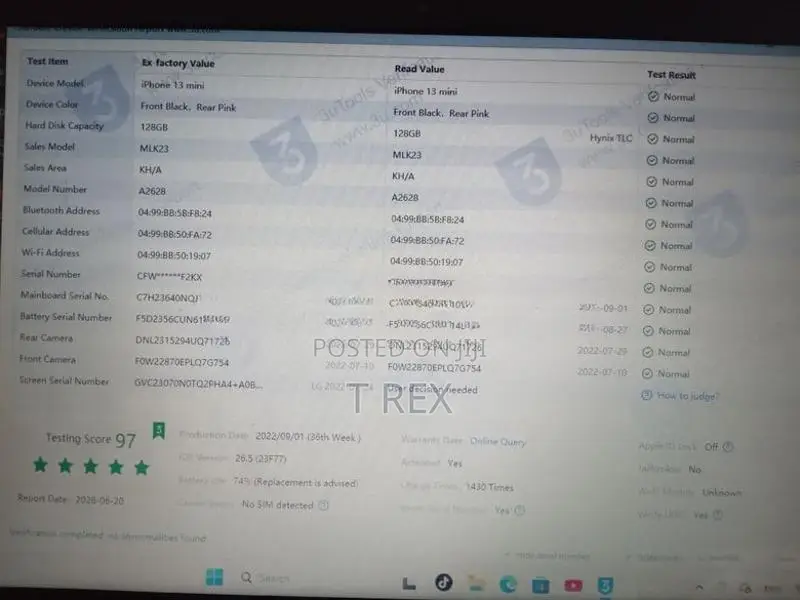Click the Test Item column header
The width and height of the screenshot is (800, 600).
coord(47,61)
